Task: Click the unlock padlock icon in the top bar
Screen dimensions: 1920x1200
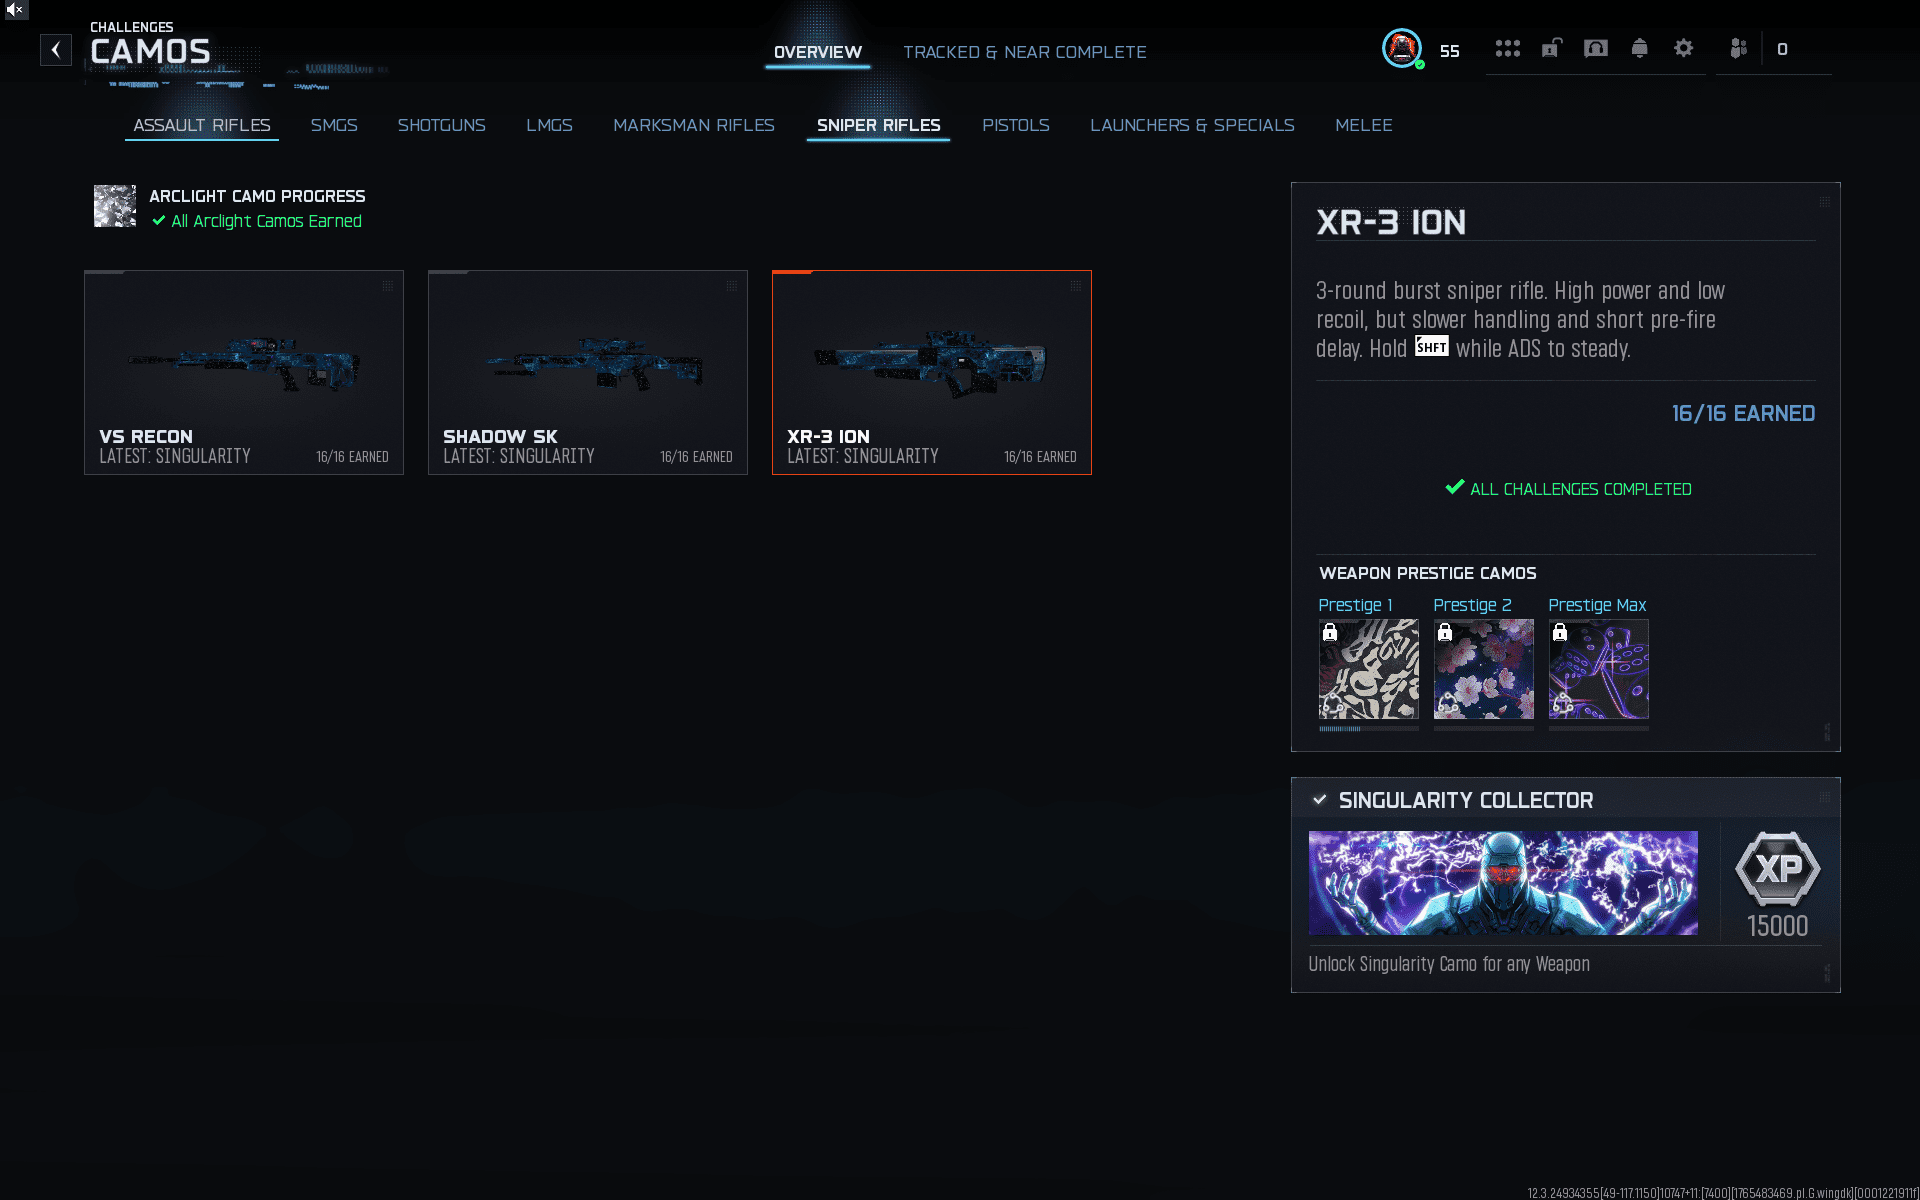Action: (x=1551, y=48)
